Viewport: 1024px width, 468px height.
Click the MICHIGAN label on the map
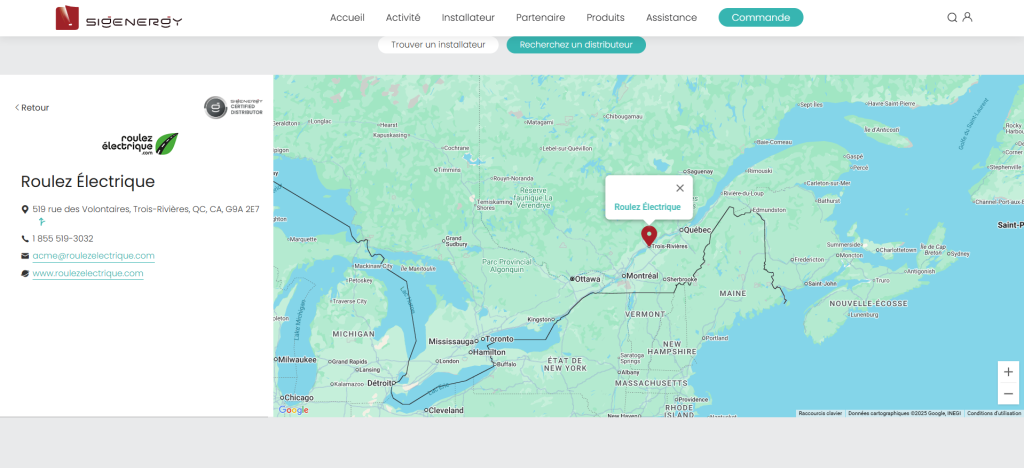(353, 334)
